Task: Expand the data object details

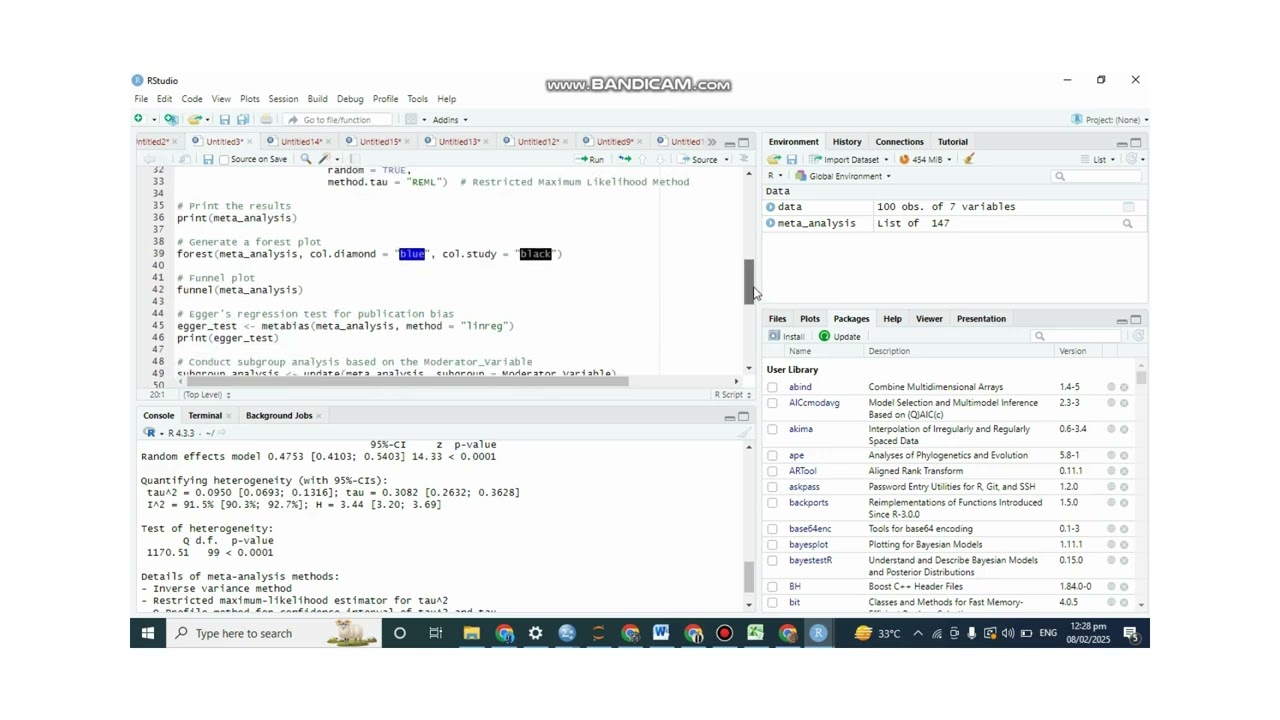Action: (x=771, y=207)
